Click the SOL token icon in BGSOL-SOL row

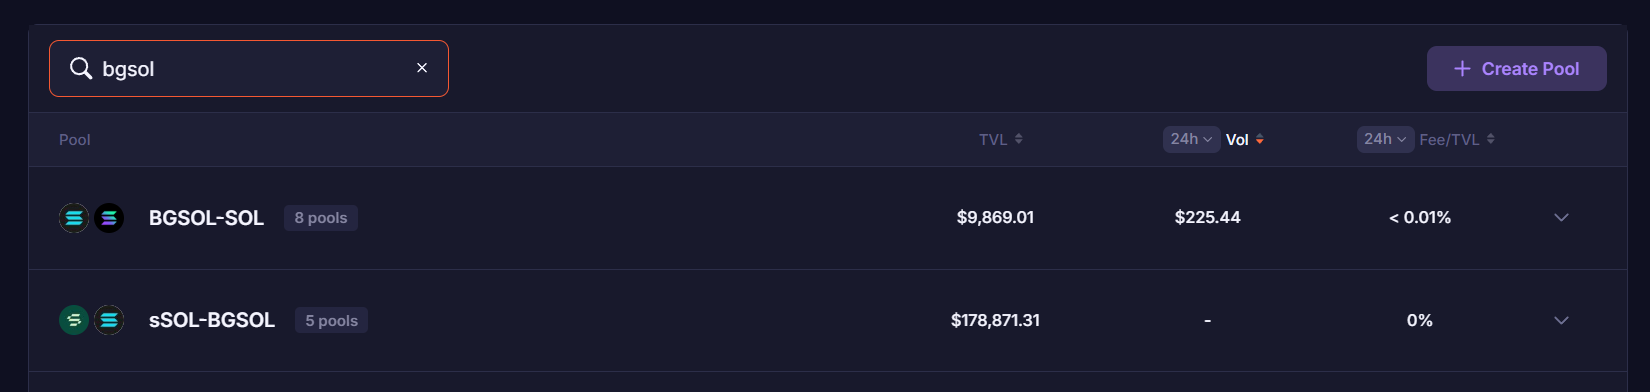pyautogui.click(x=108, y=217)
